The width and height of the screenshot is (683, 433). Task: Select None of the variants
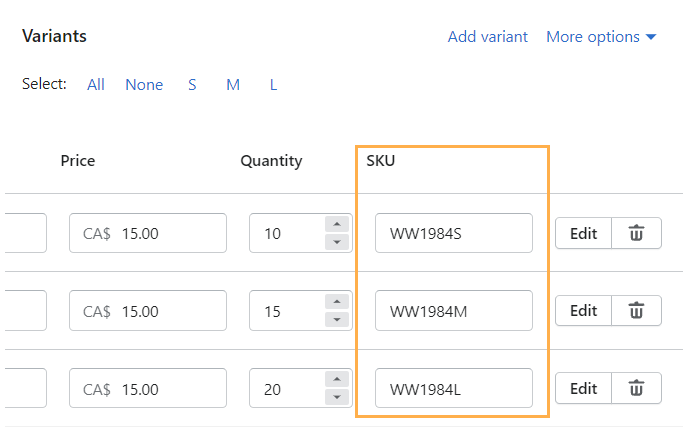pyautogui.click(x=144, y=85)
